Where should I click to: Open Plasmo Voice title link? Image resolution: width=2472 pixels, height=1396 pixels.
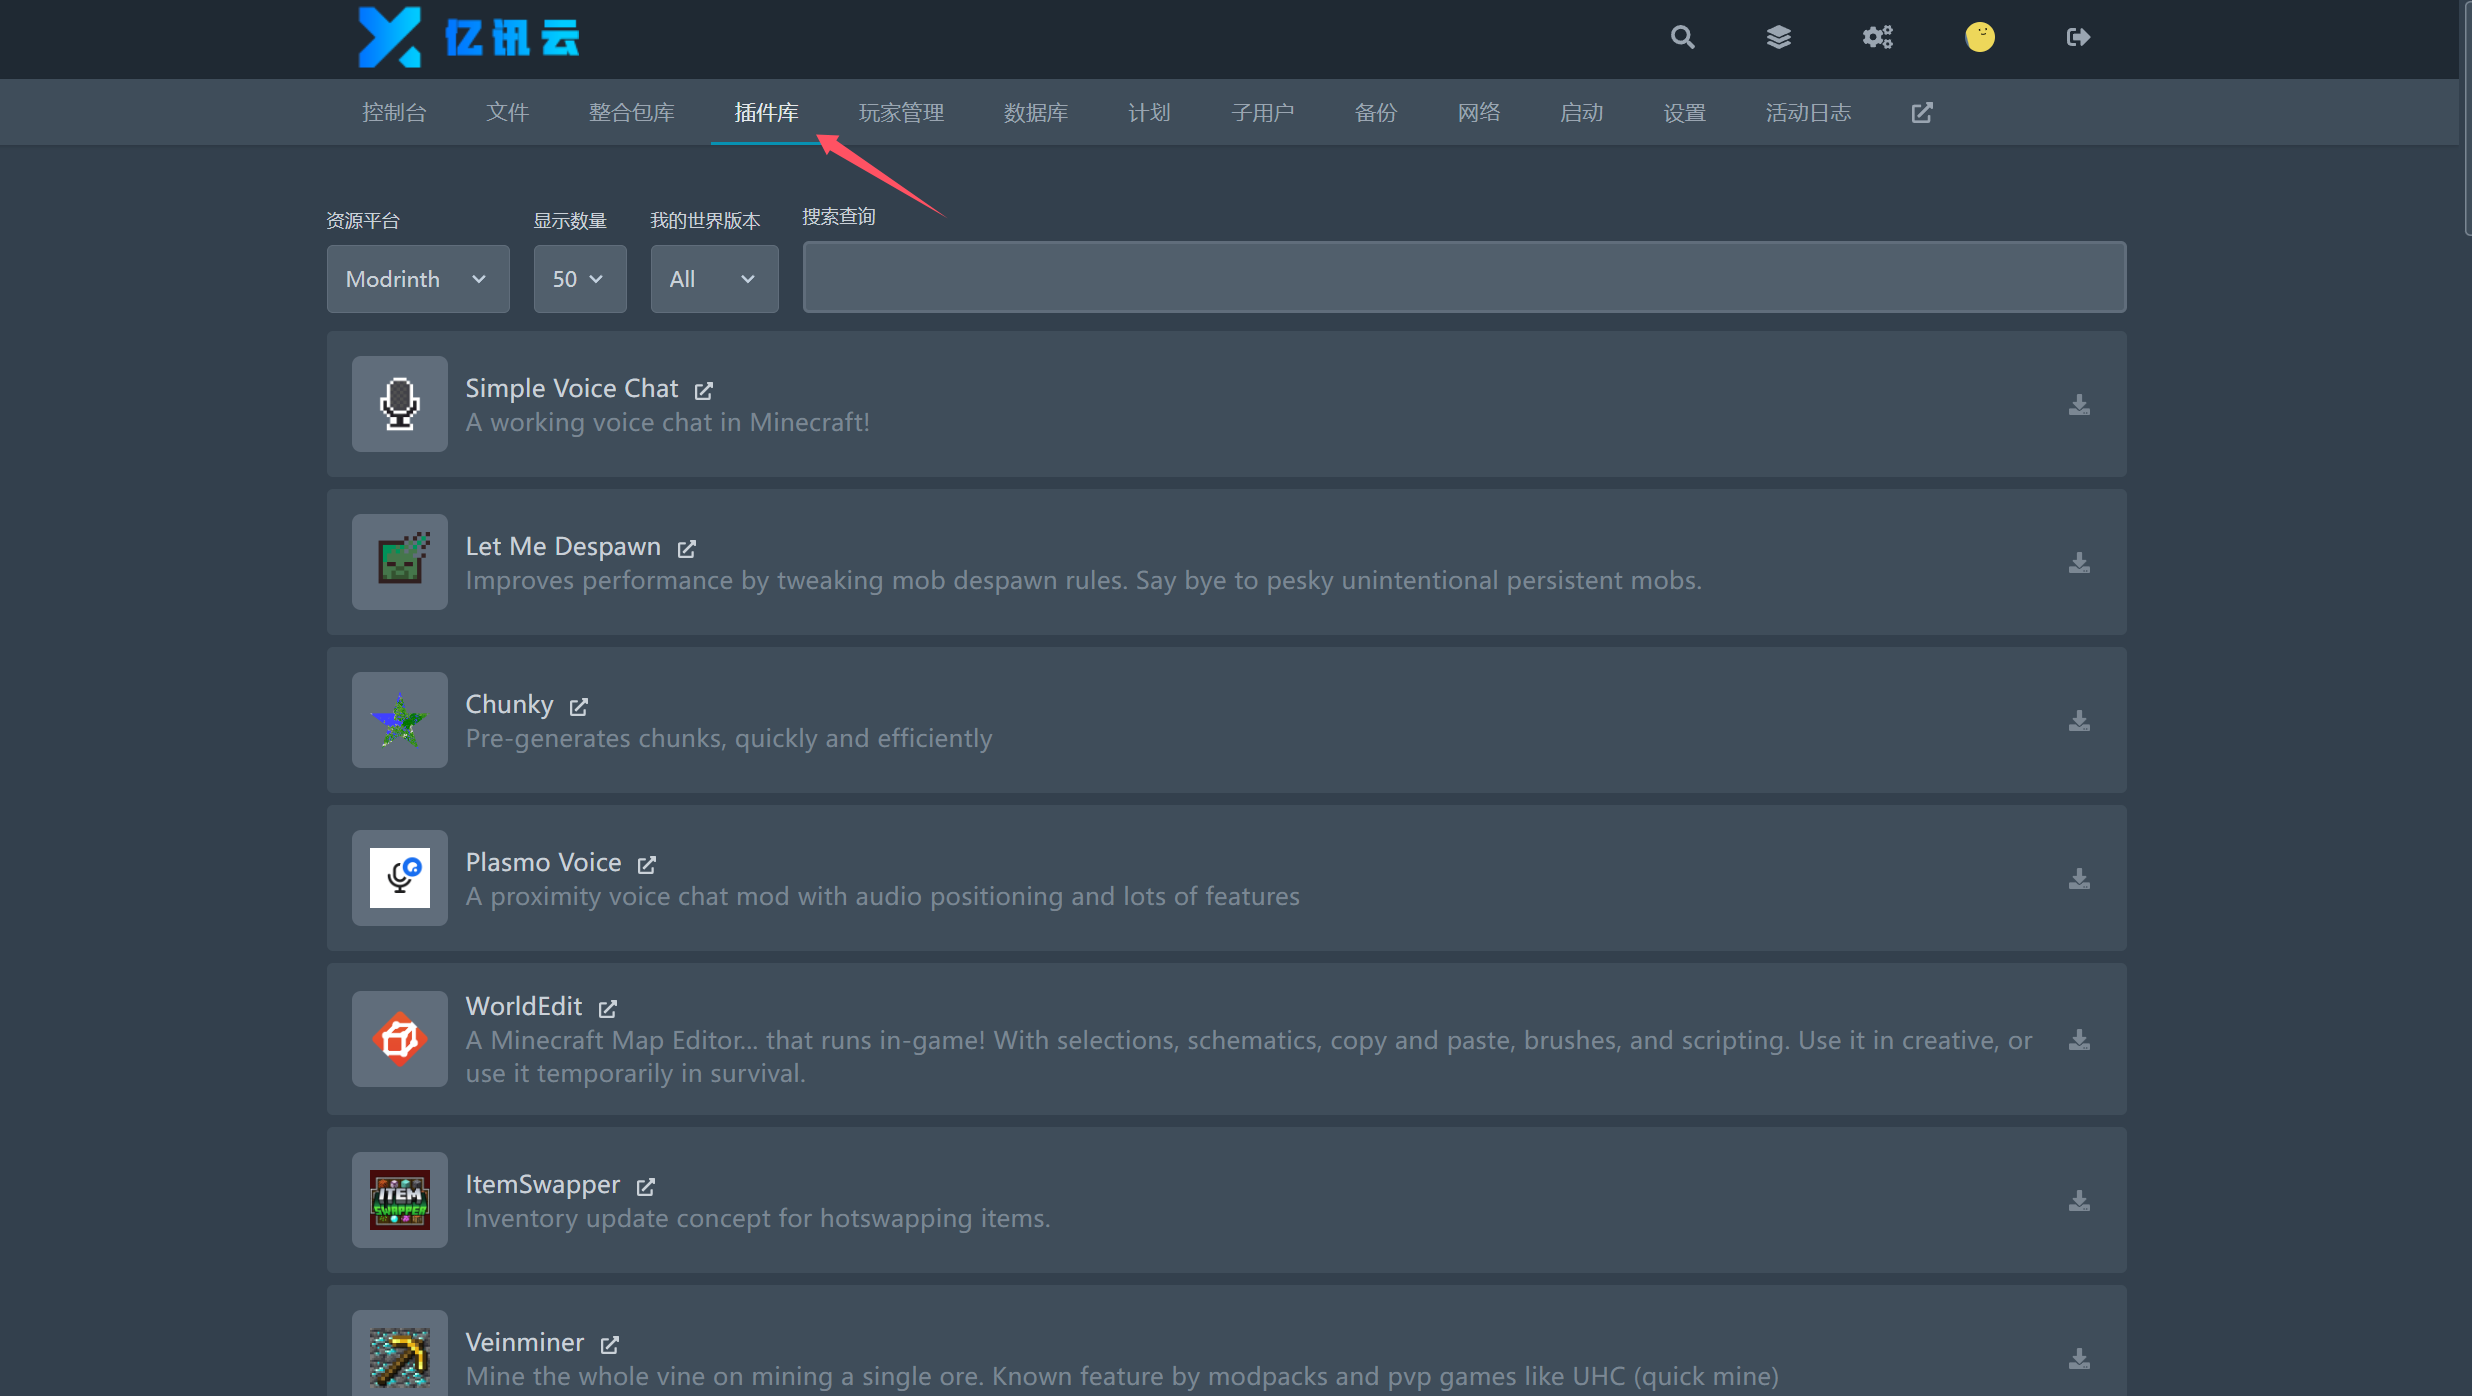point(543,862)
